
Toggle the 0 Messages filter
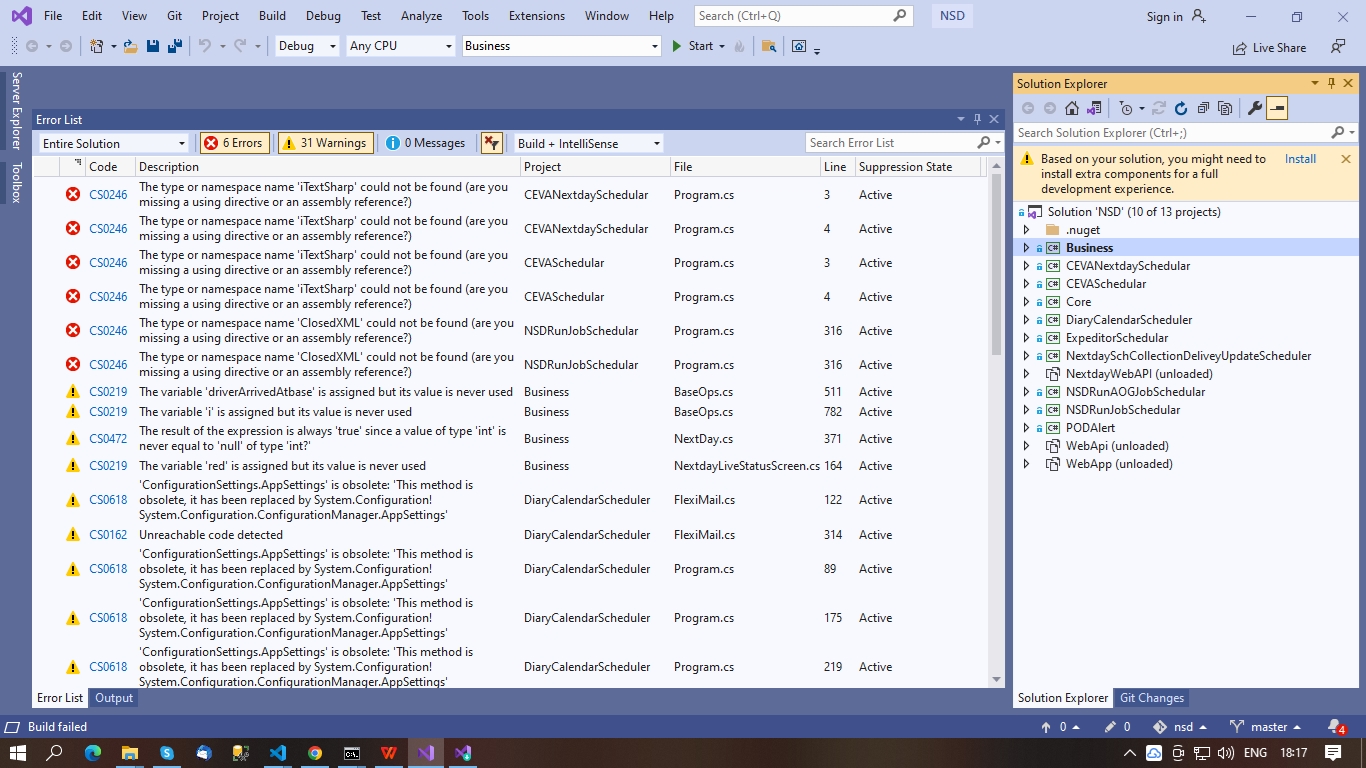[426, 143]
